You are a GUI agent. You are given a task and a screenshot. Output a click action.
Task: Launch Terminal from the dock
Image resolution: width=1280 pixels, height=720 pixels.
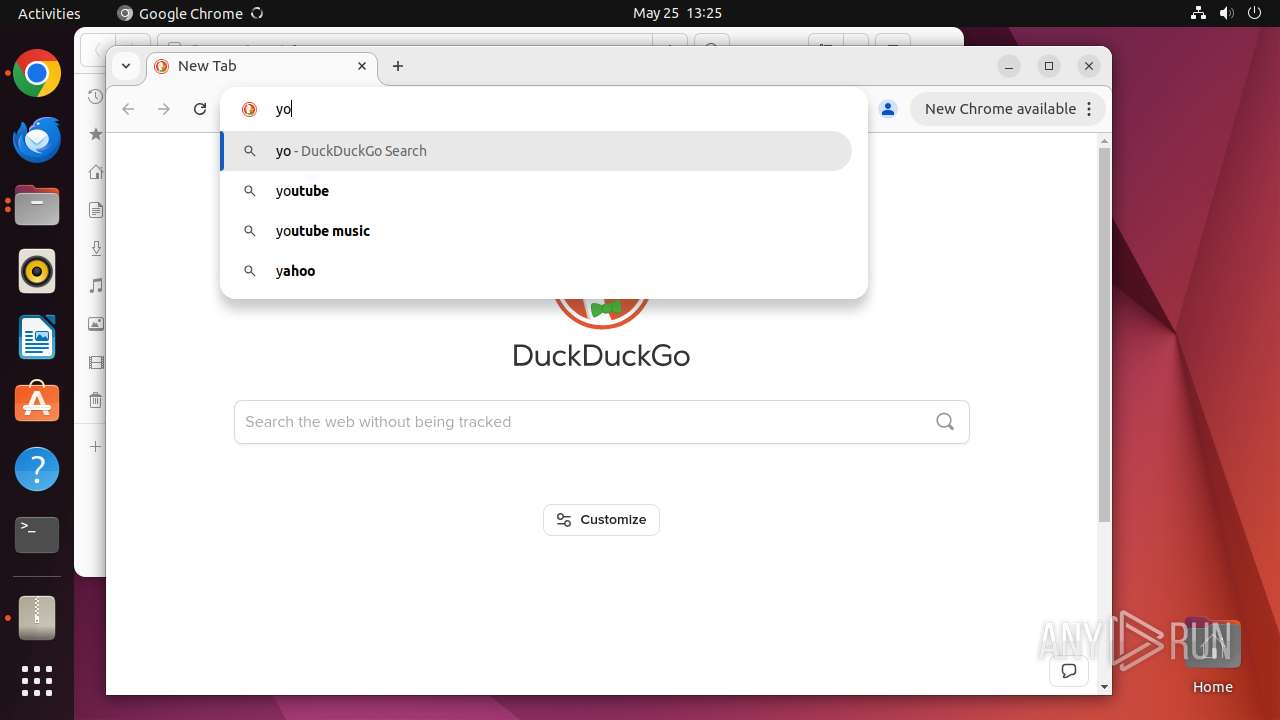pos(37,535)
